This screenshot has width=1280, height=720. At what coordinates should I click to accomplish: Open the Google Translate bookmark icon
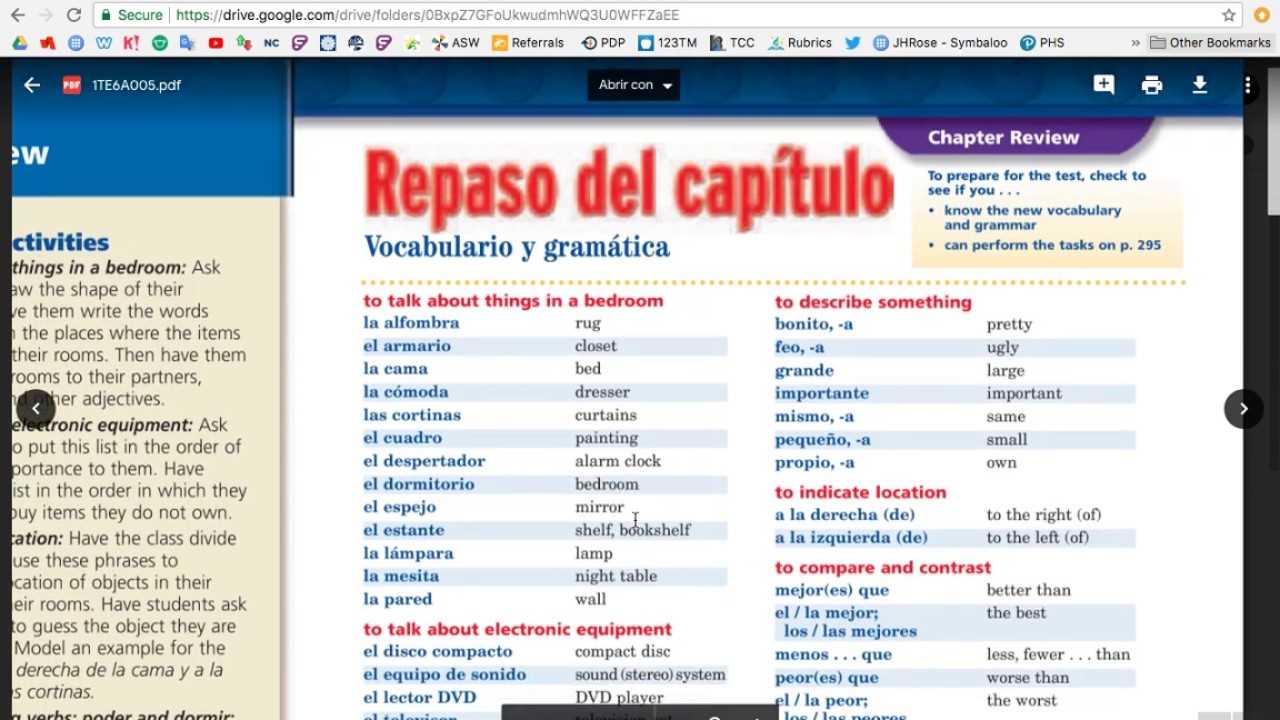pyautogui.click(x=187, y=43)
